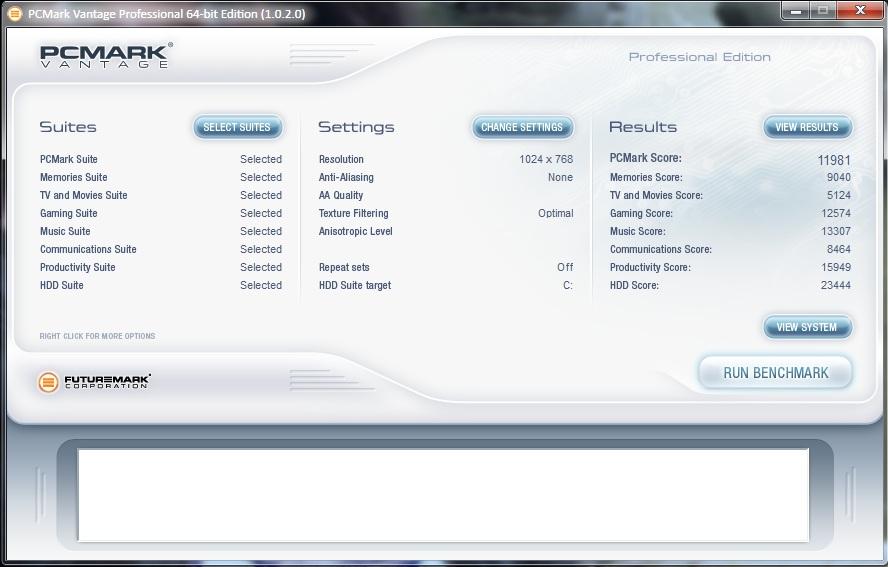Click the PCMark Score: label
The height and width of the screenshot is (567, 888).
[x=646, y=158]
